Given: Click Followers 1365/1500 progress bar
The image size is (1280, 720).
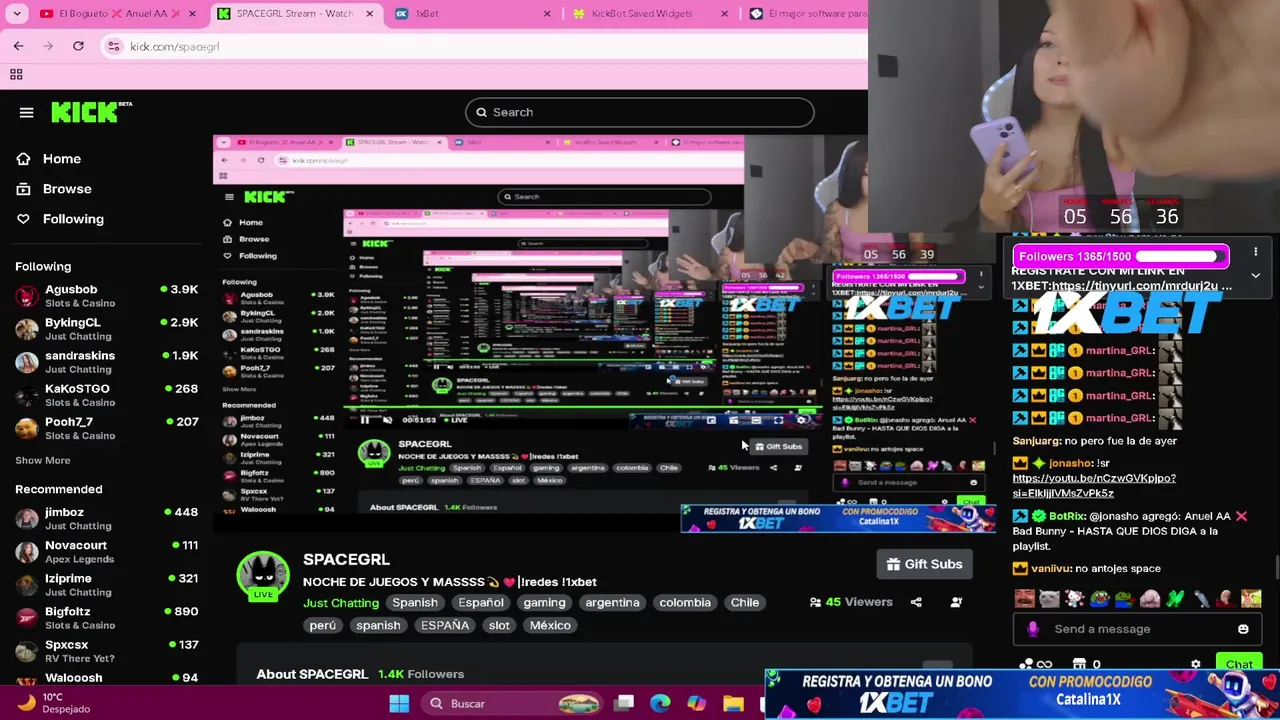Looking at the screenshot, I should 1121,257.
